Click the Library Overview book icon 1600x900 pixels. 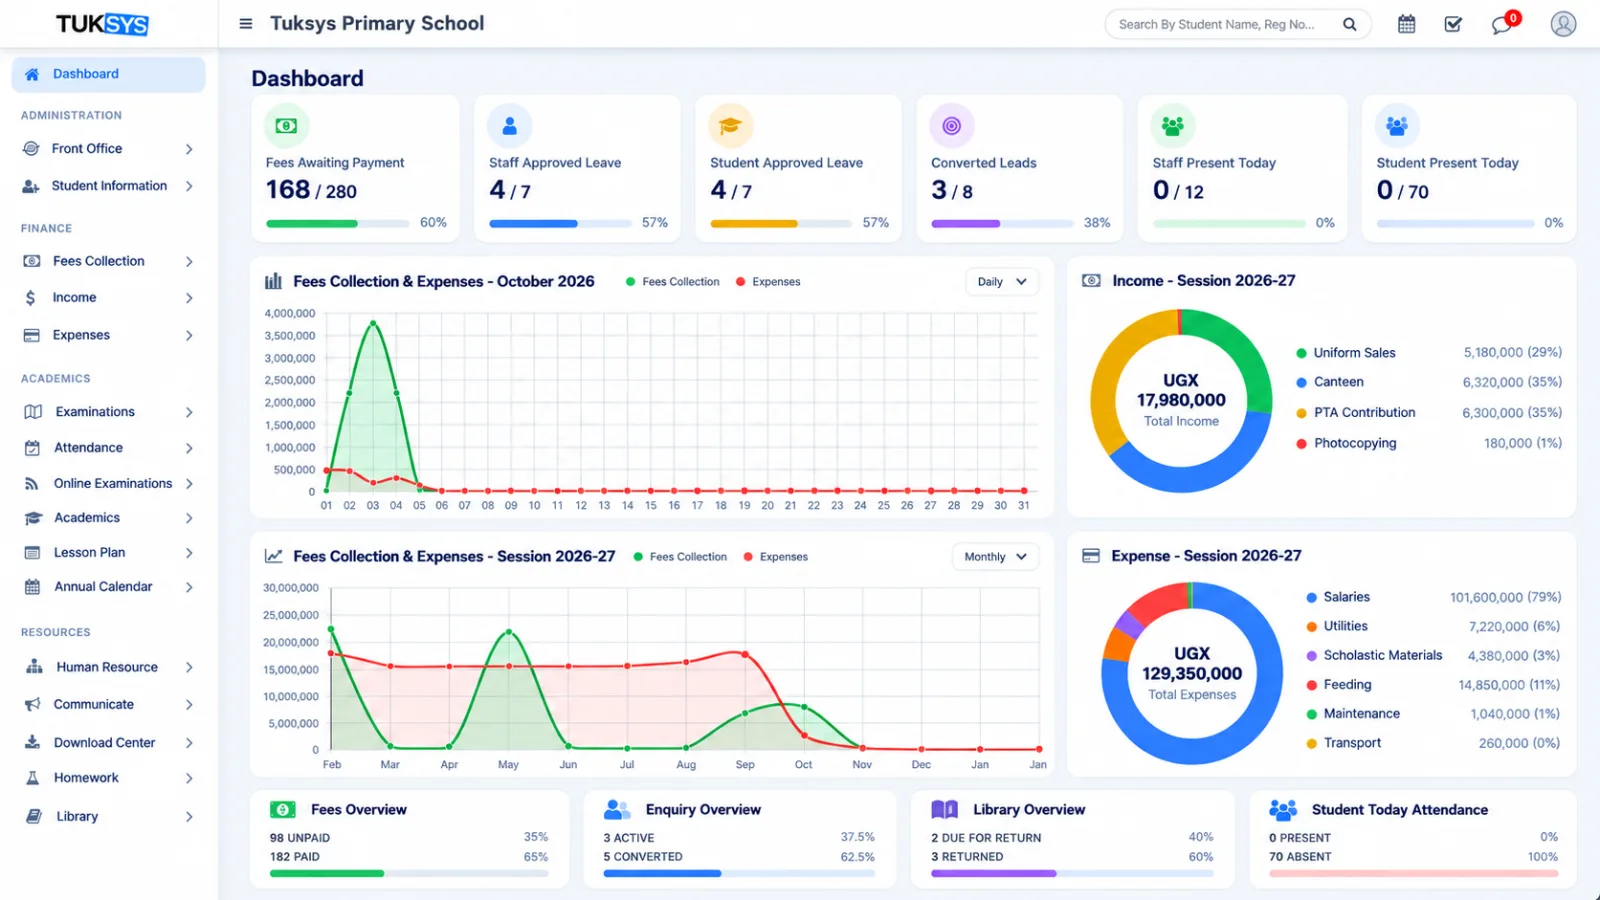coord(945,809)
